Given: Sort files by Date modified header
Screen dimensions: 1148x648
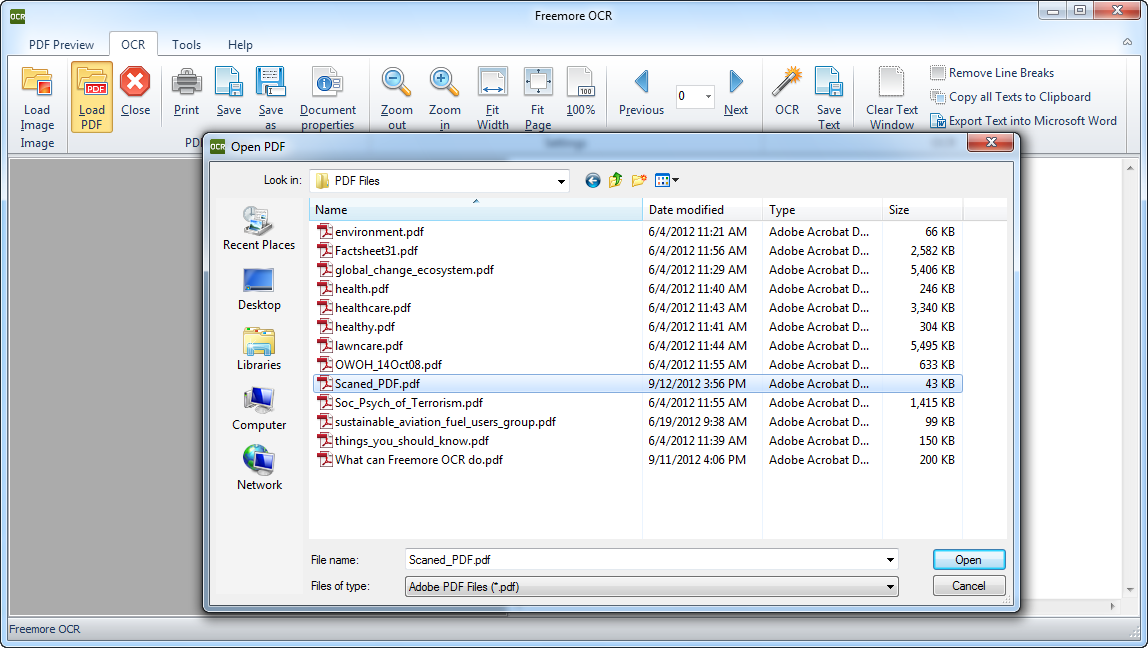Looking at the screenshot, I should pos(703,209).
